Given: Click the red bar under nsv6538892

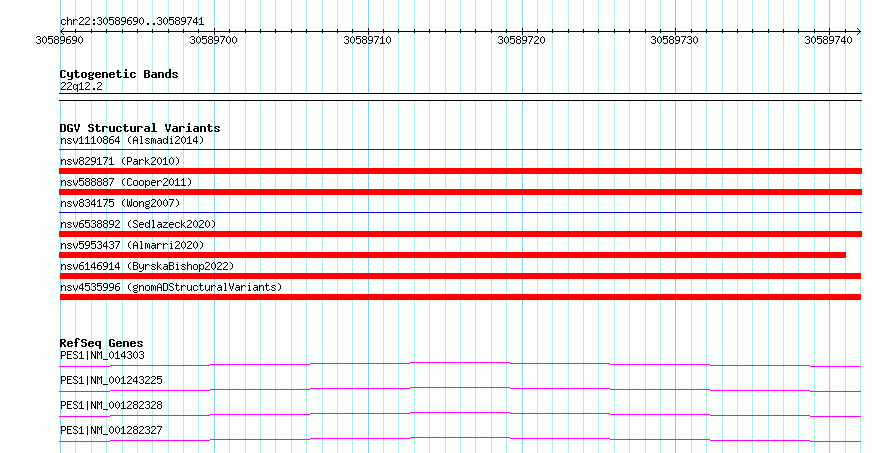Looking at the screenshot, I should (460, 234).
